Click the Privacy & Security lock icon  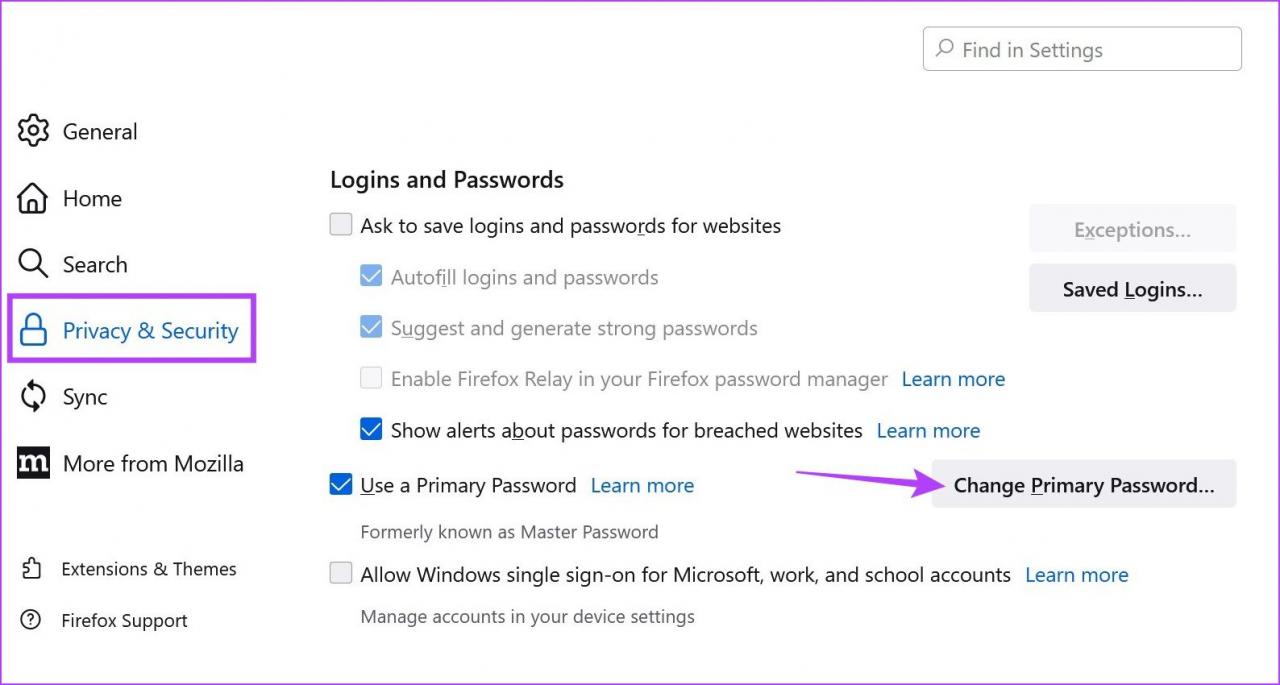(33, 331)
